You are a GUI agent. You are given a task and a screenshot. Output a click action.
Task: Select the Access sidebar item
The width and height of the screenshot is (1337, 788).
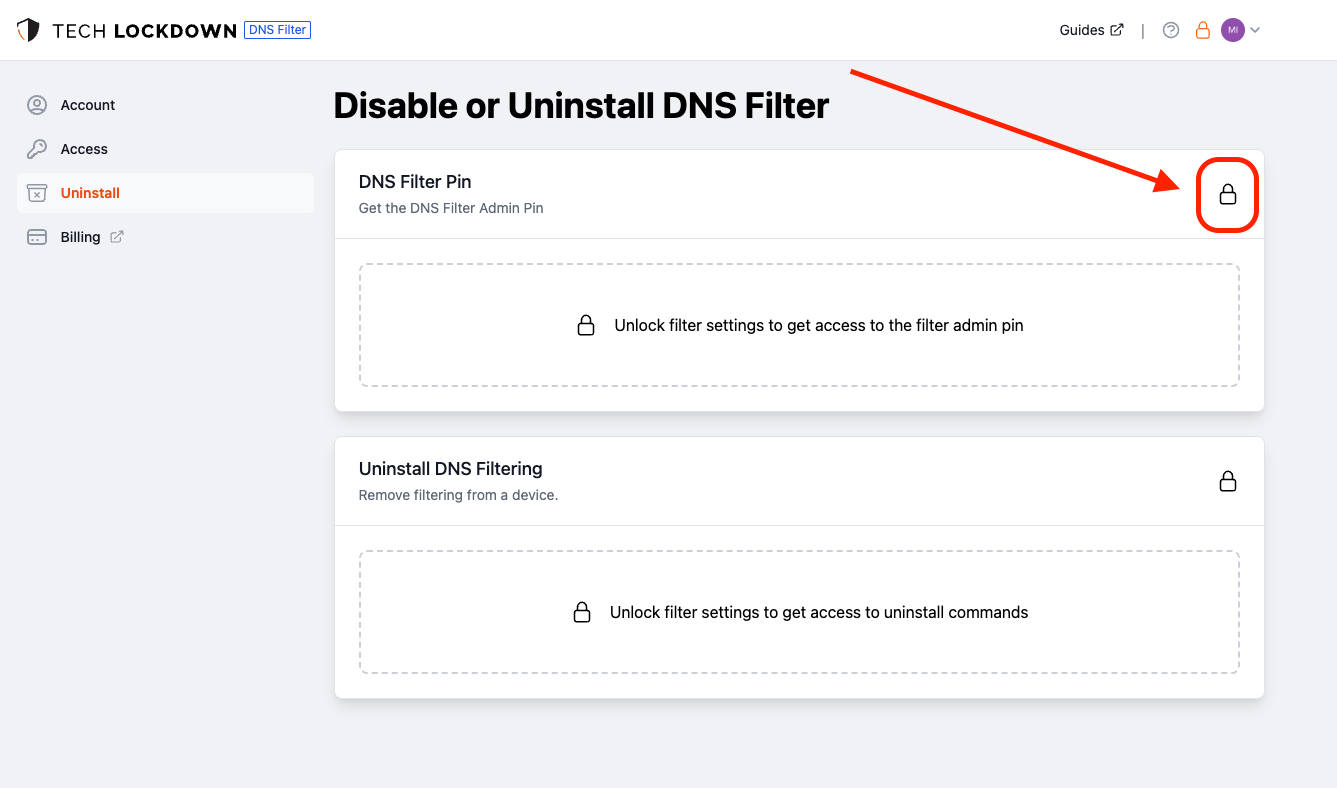pyautogui.click(x=84, y=149)
